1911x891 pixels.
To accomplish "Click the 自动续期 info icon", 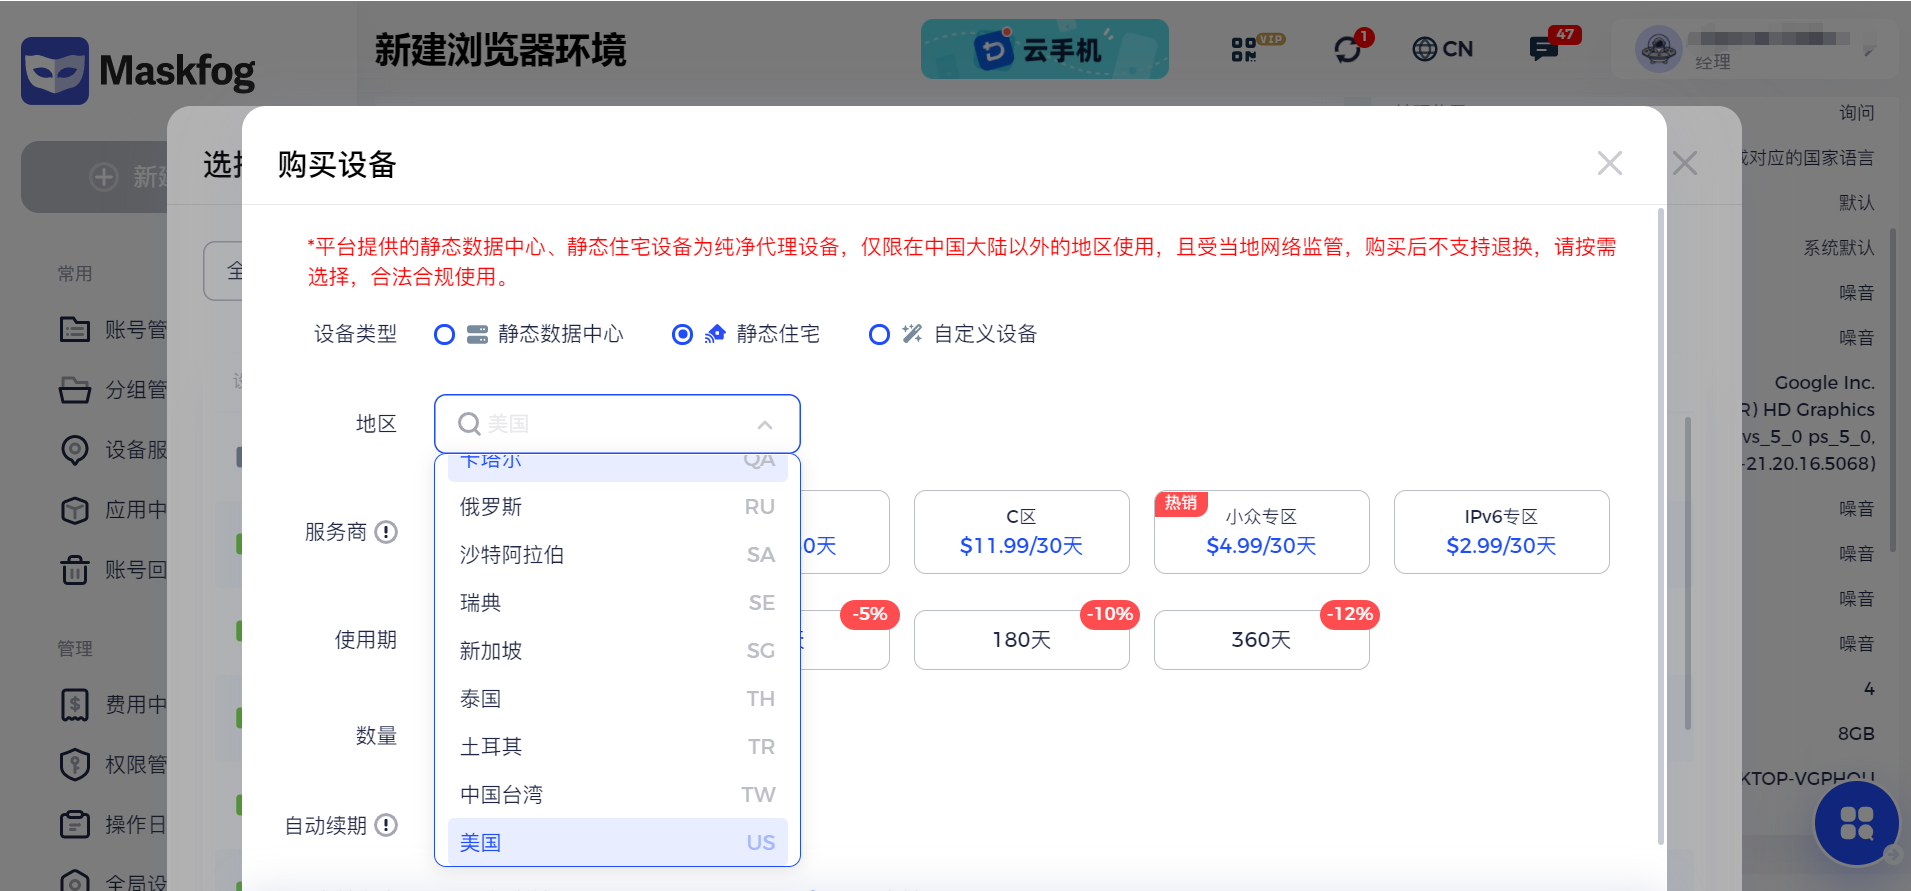I will pyautogui.click(x=386, y=825).
